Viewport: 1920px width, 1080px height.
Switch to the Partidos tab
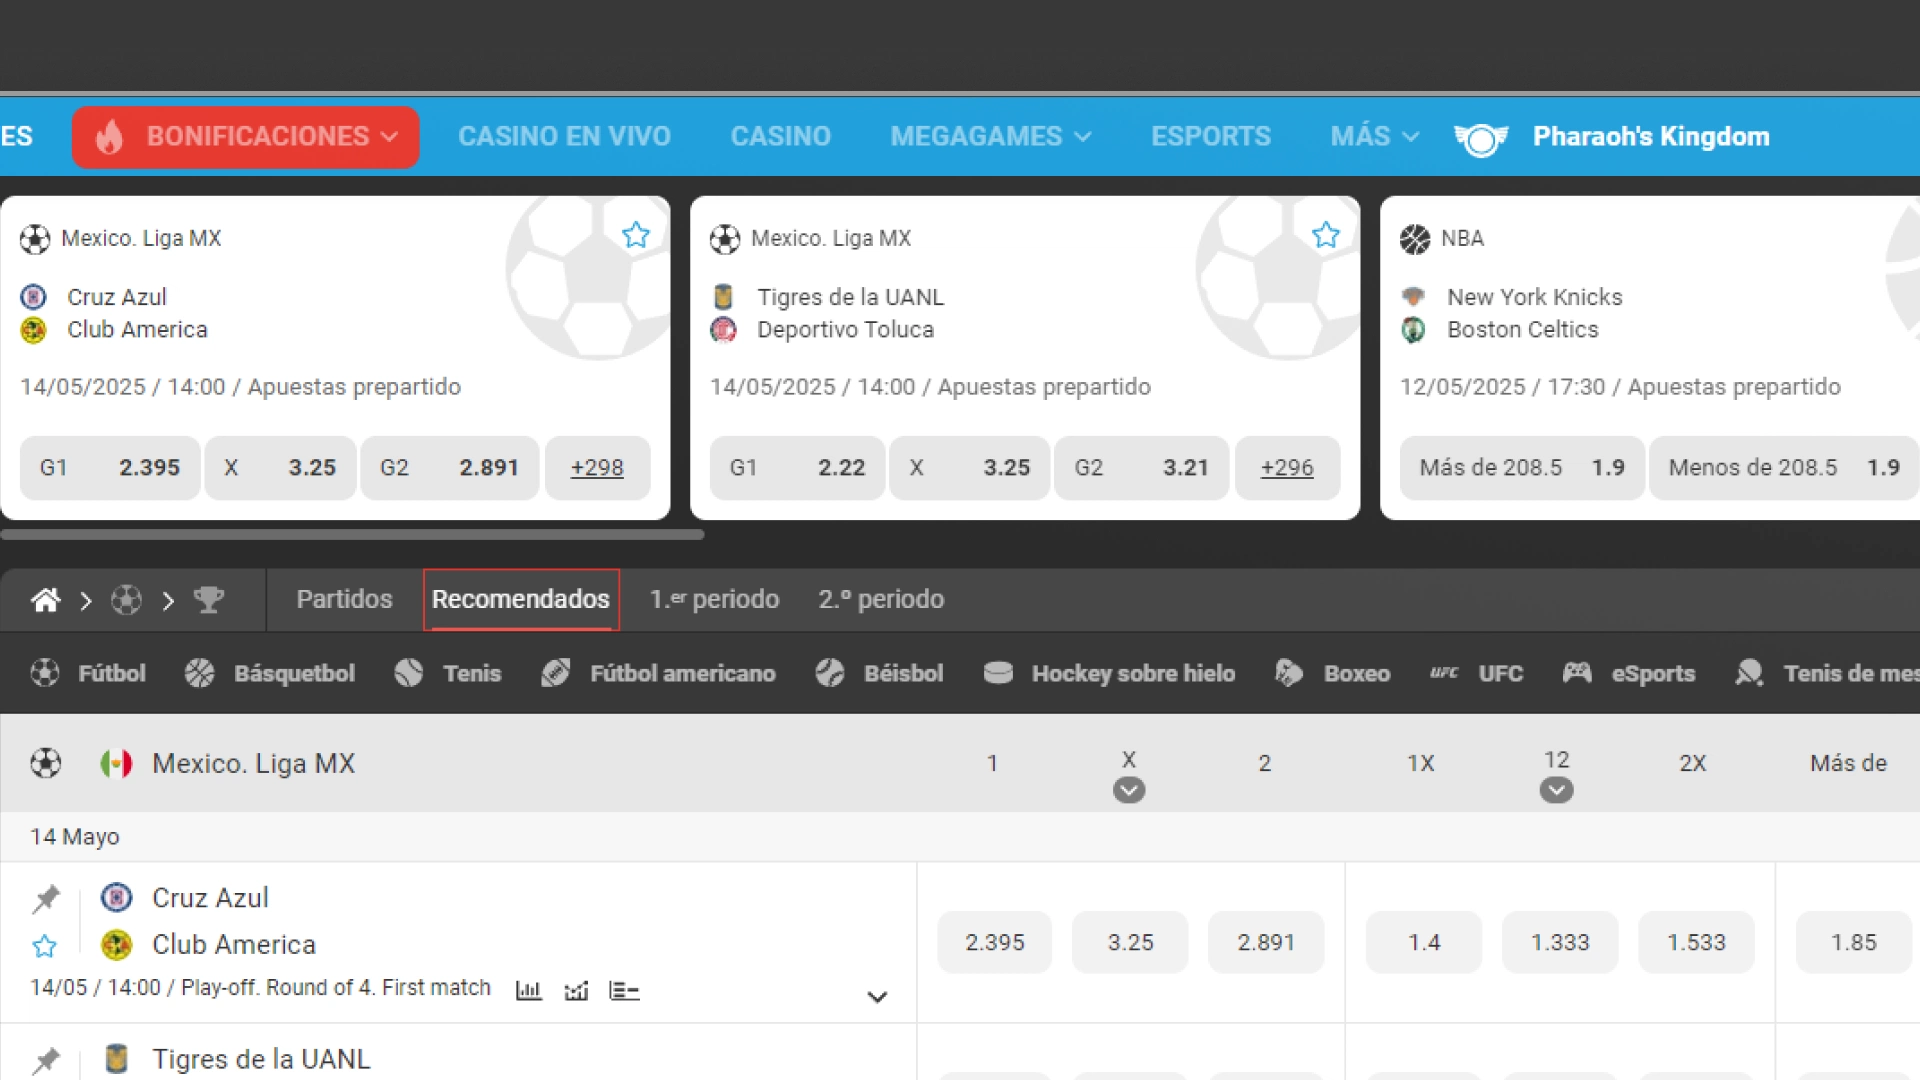click(x=344, y=599)
